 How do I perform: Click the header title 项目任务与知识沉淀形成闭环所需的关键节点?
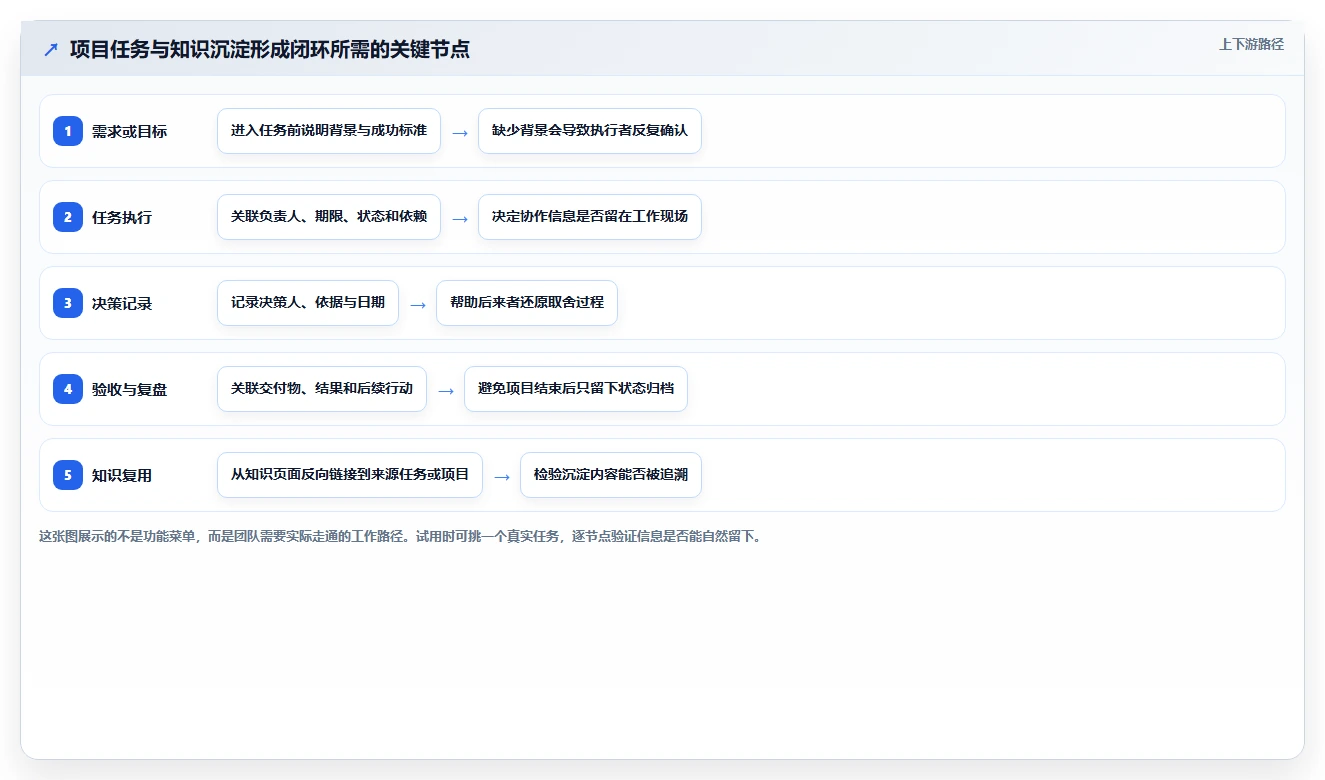(x=270, y=49)
